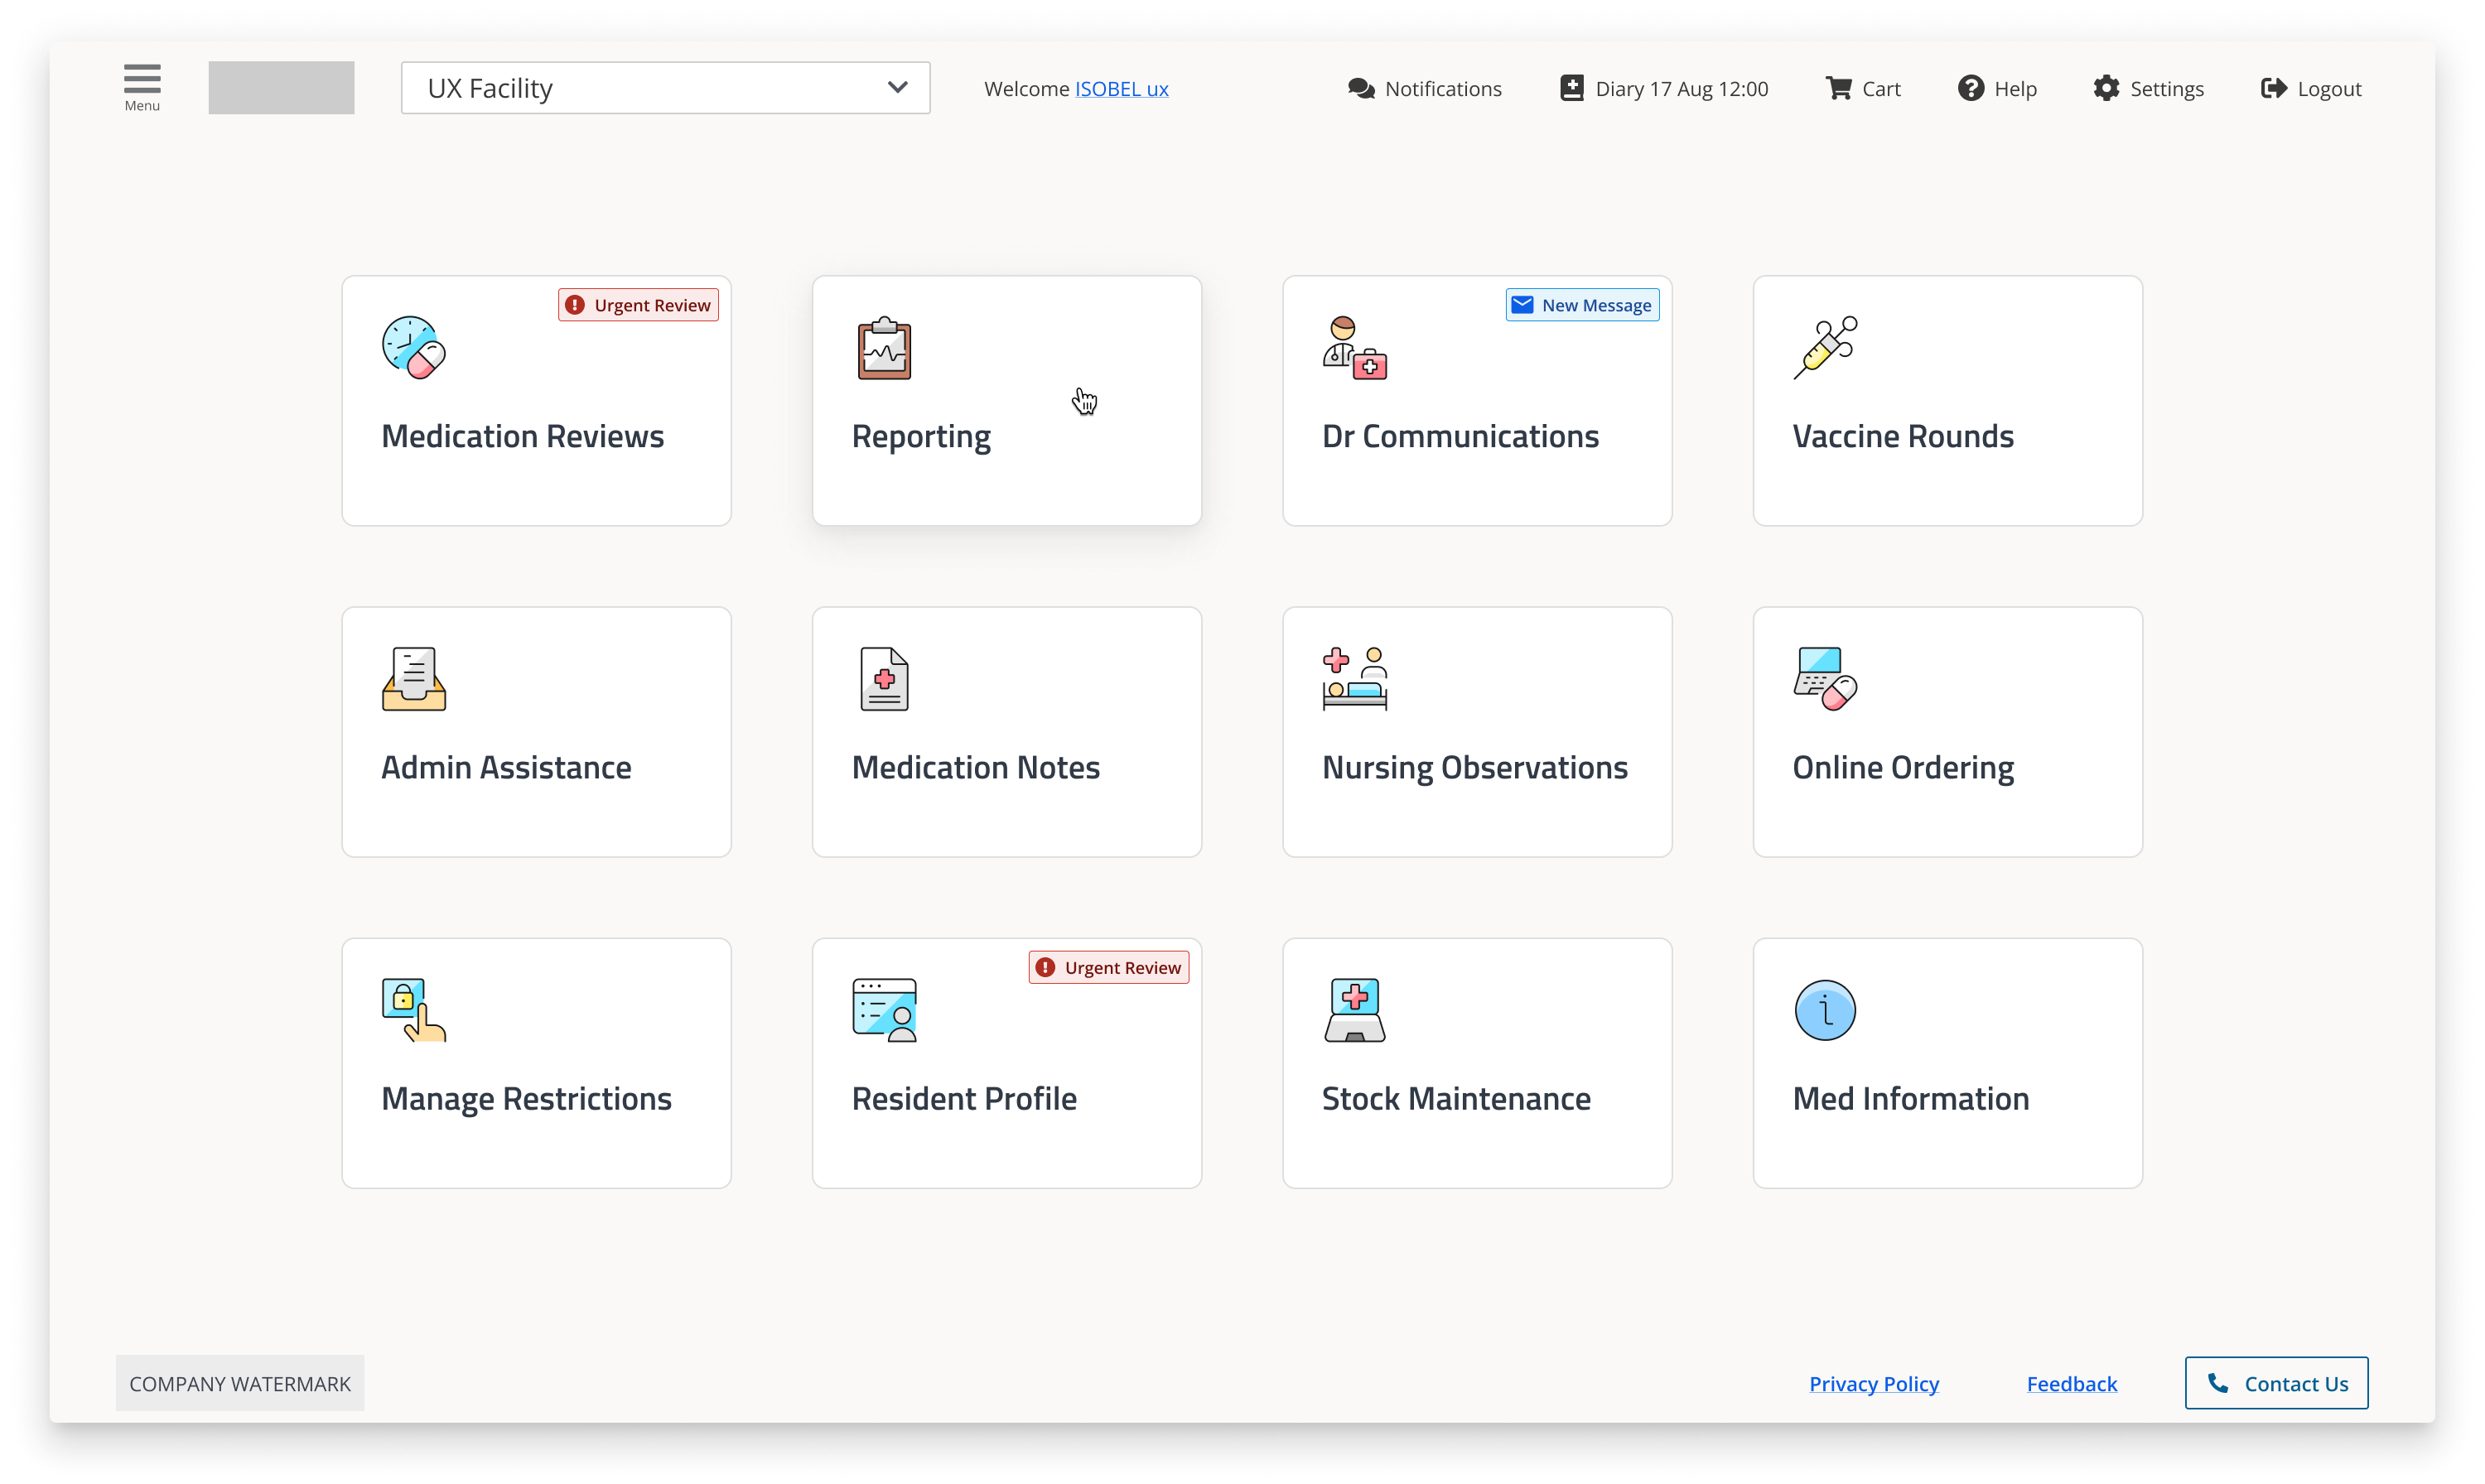The image size is (2485, 1484).
Task: Click Urgent Review alert icon on Medication Reviews
Action: (575, 305)
